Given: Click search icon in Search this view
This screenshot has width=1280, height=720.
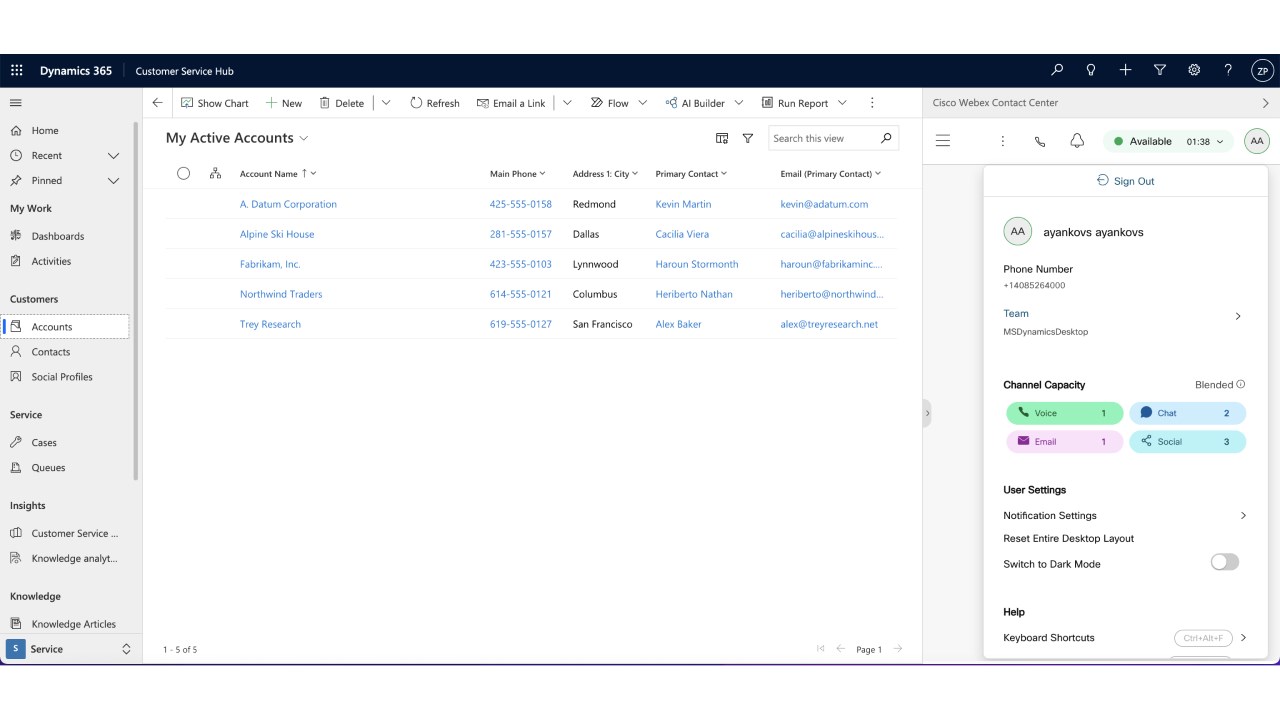Looking at the screenshot, I should click(886, 138).
